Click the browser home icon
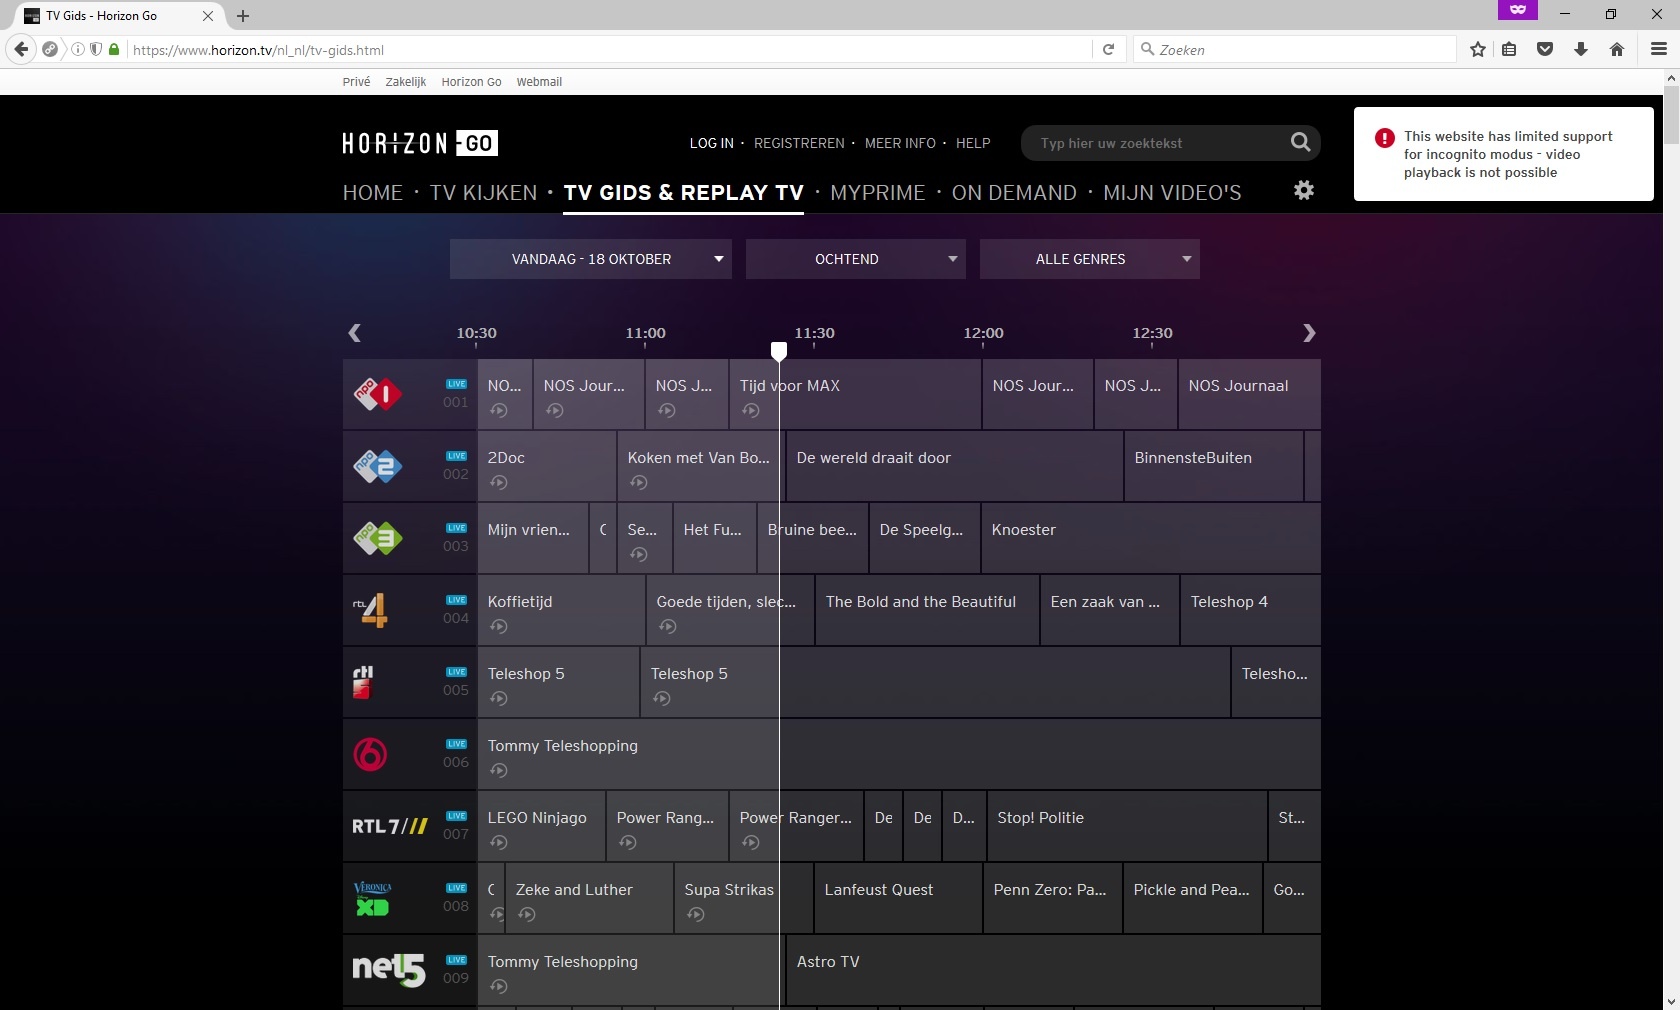 coord(1617,49)
